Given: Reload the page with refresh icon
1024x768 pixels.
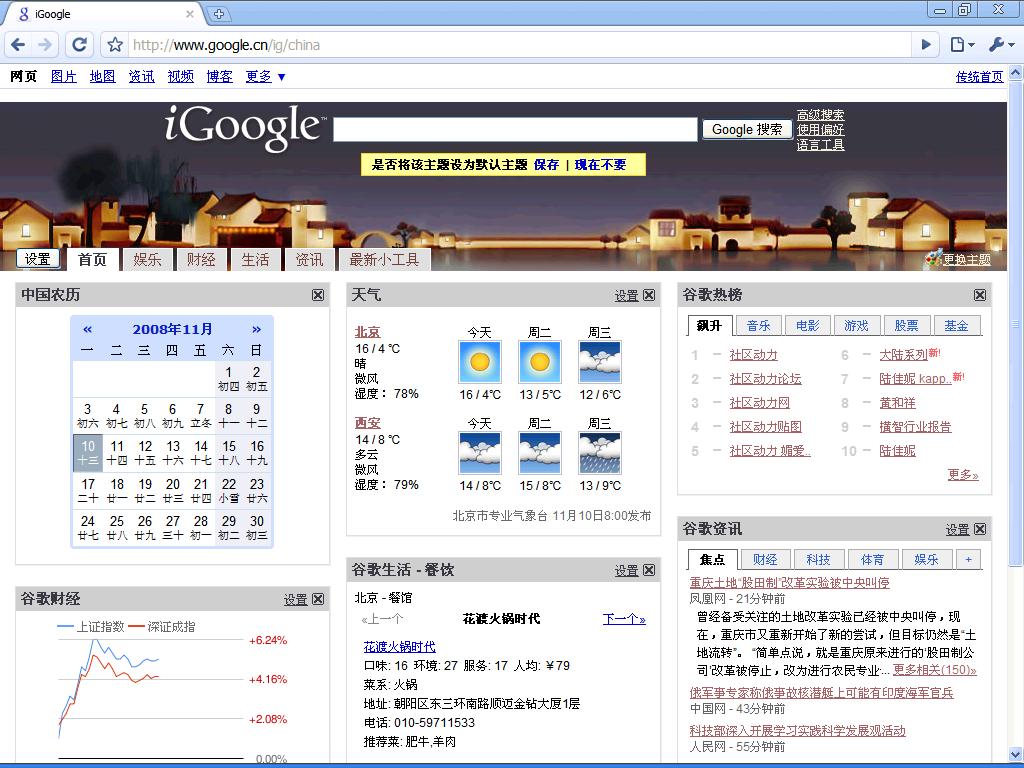Looking at the screenshot, I should click(79, 44).
